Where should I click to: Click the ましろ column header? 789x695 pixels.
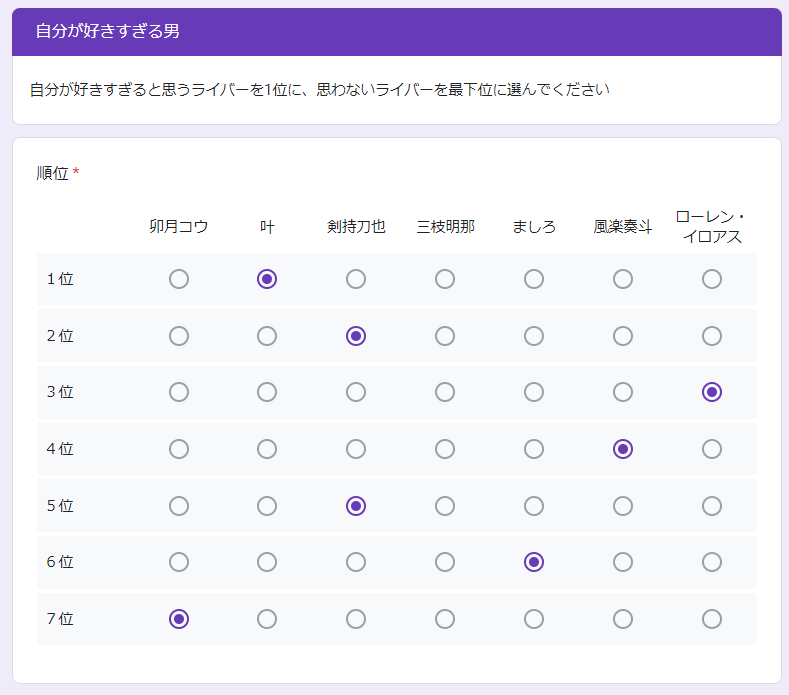(534, 226)
